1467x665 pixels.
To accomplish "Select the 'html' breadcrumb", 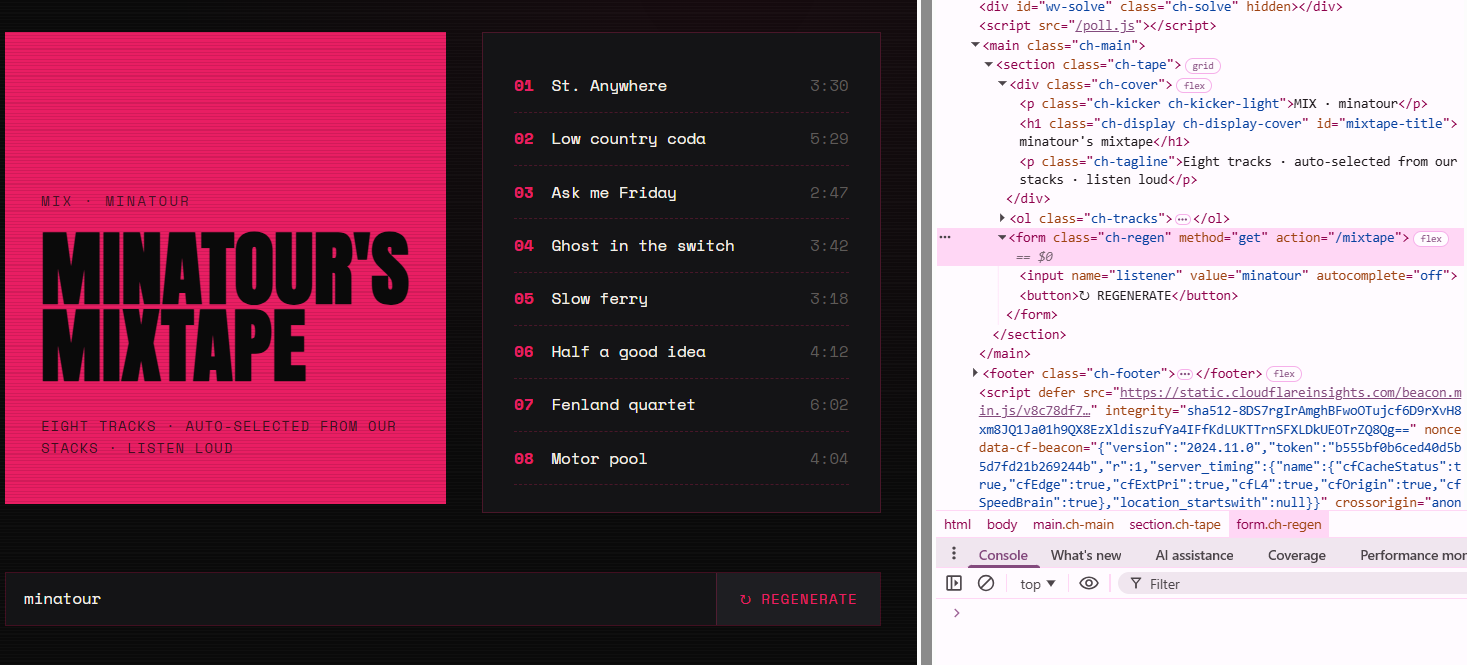I will (x=957, y=524).
